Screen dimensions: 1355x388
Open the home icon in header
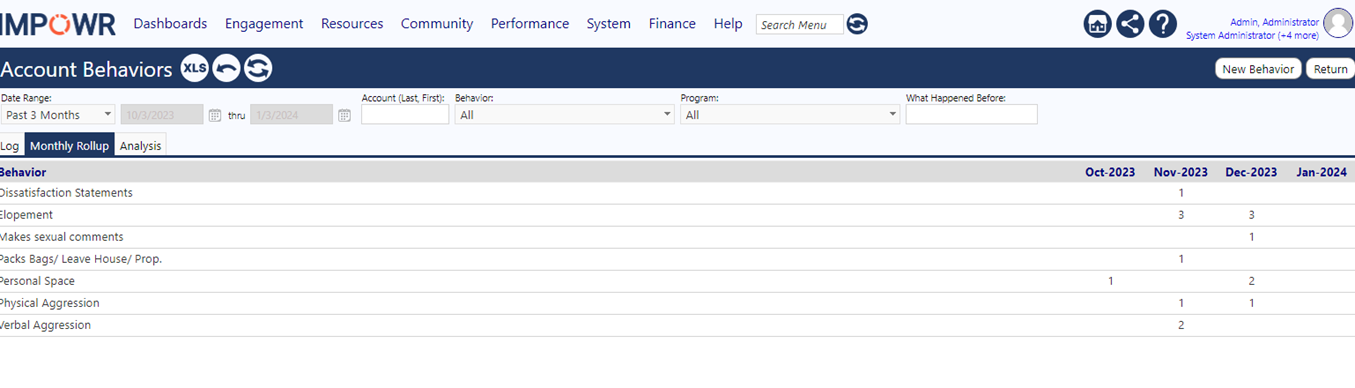(1098, 24)
